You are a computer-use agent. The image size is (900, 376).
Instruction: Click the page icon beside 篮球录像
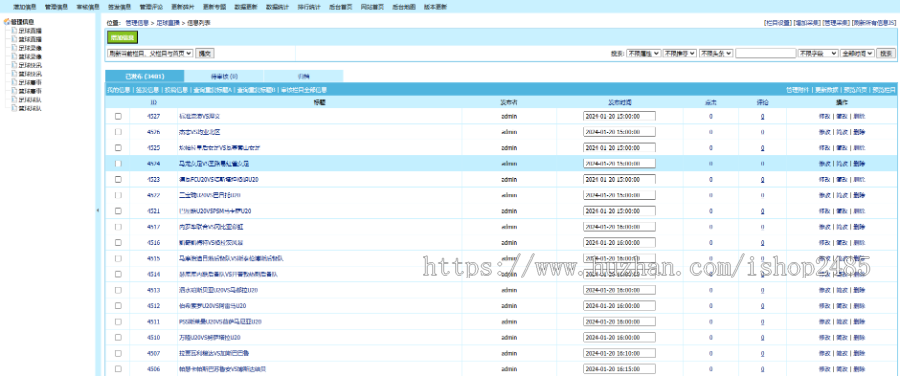[x=15, y=56]
